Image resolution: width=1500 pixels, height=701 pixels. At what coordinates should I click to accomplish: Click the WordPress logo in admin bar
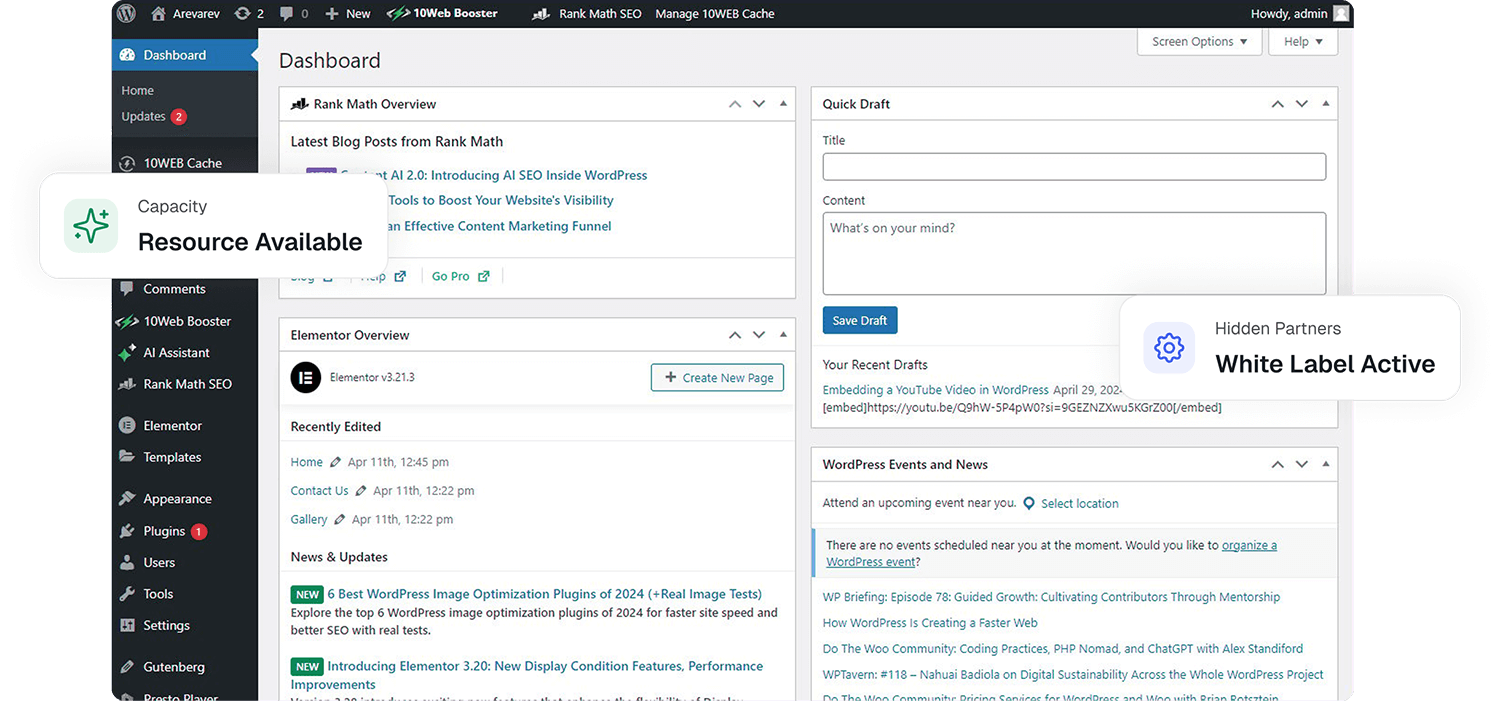pyautogui.click(x=126, y=14)
